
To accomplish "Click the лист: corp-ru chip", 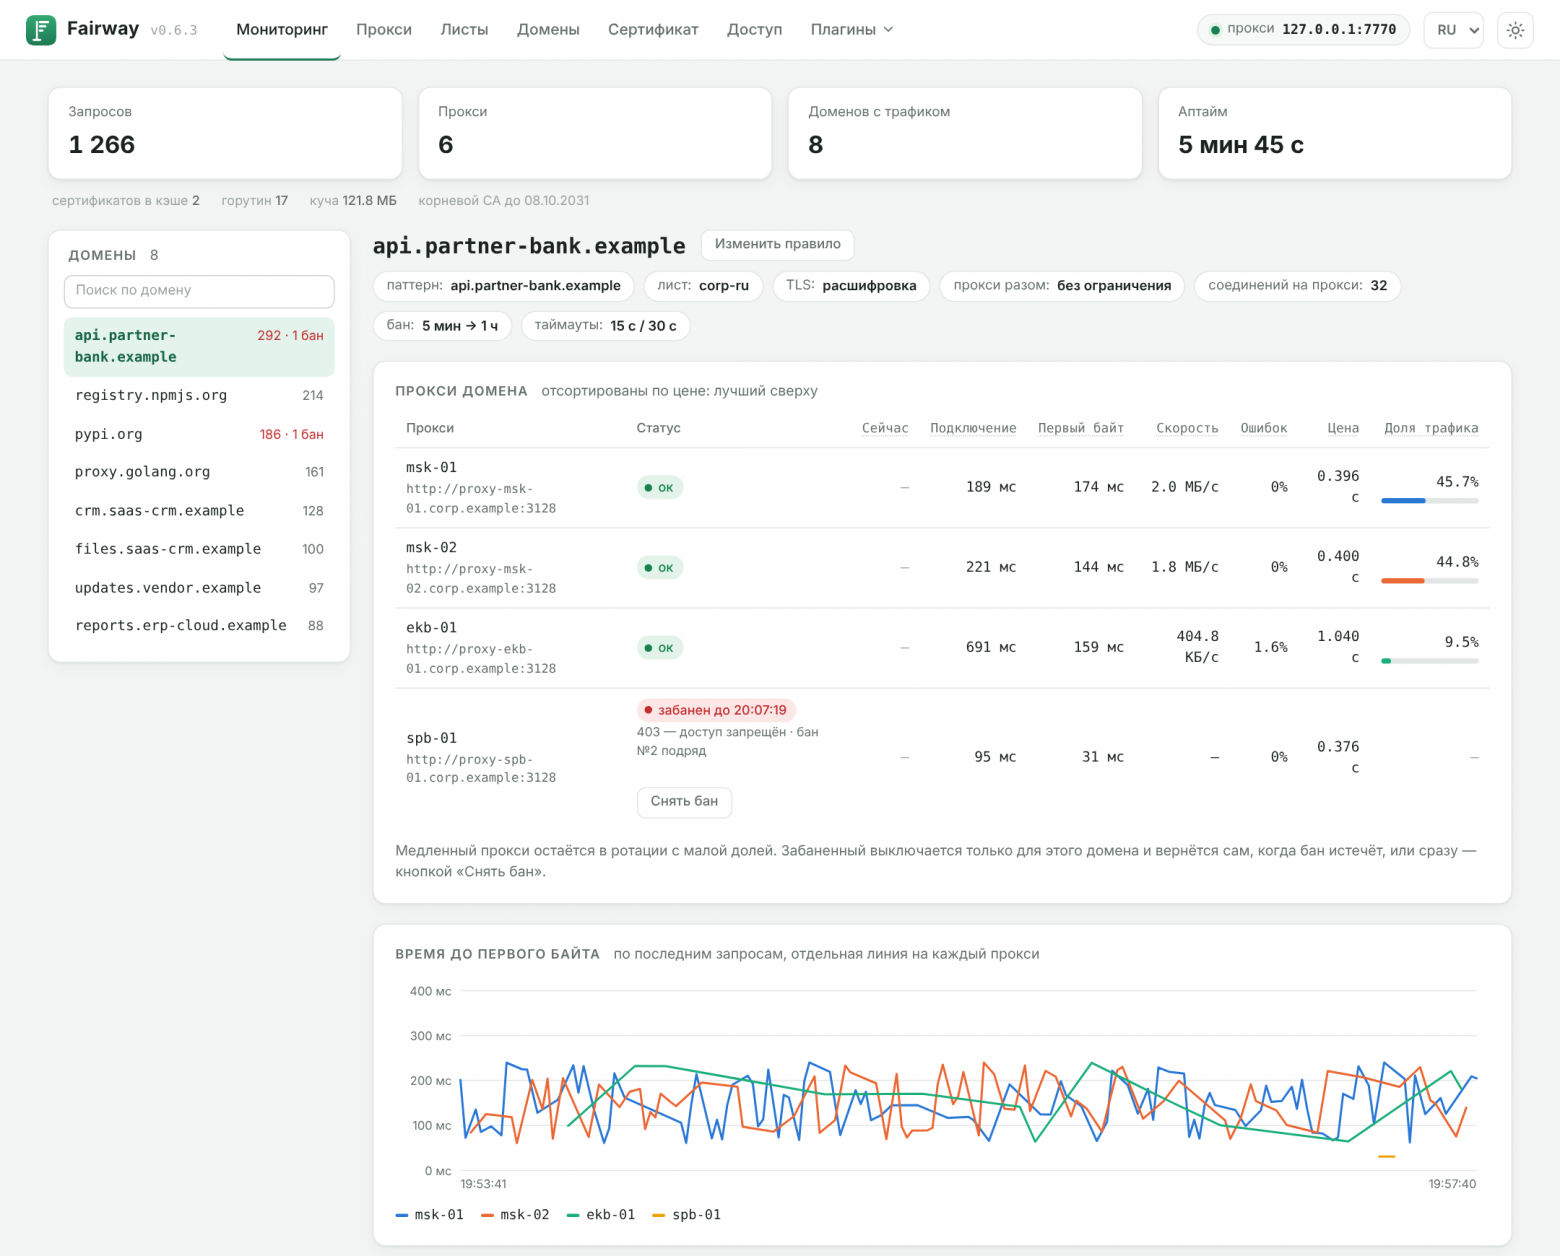I will [703, 286].
